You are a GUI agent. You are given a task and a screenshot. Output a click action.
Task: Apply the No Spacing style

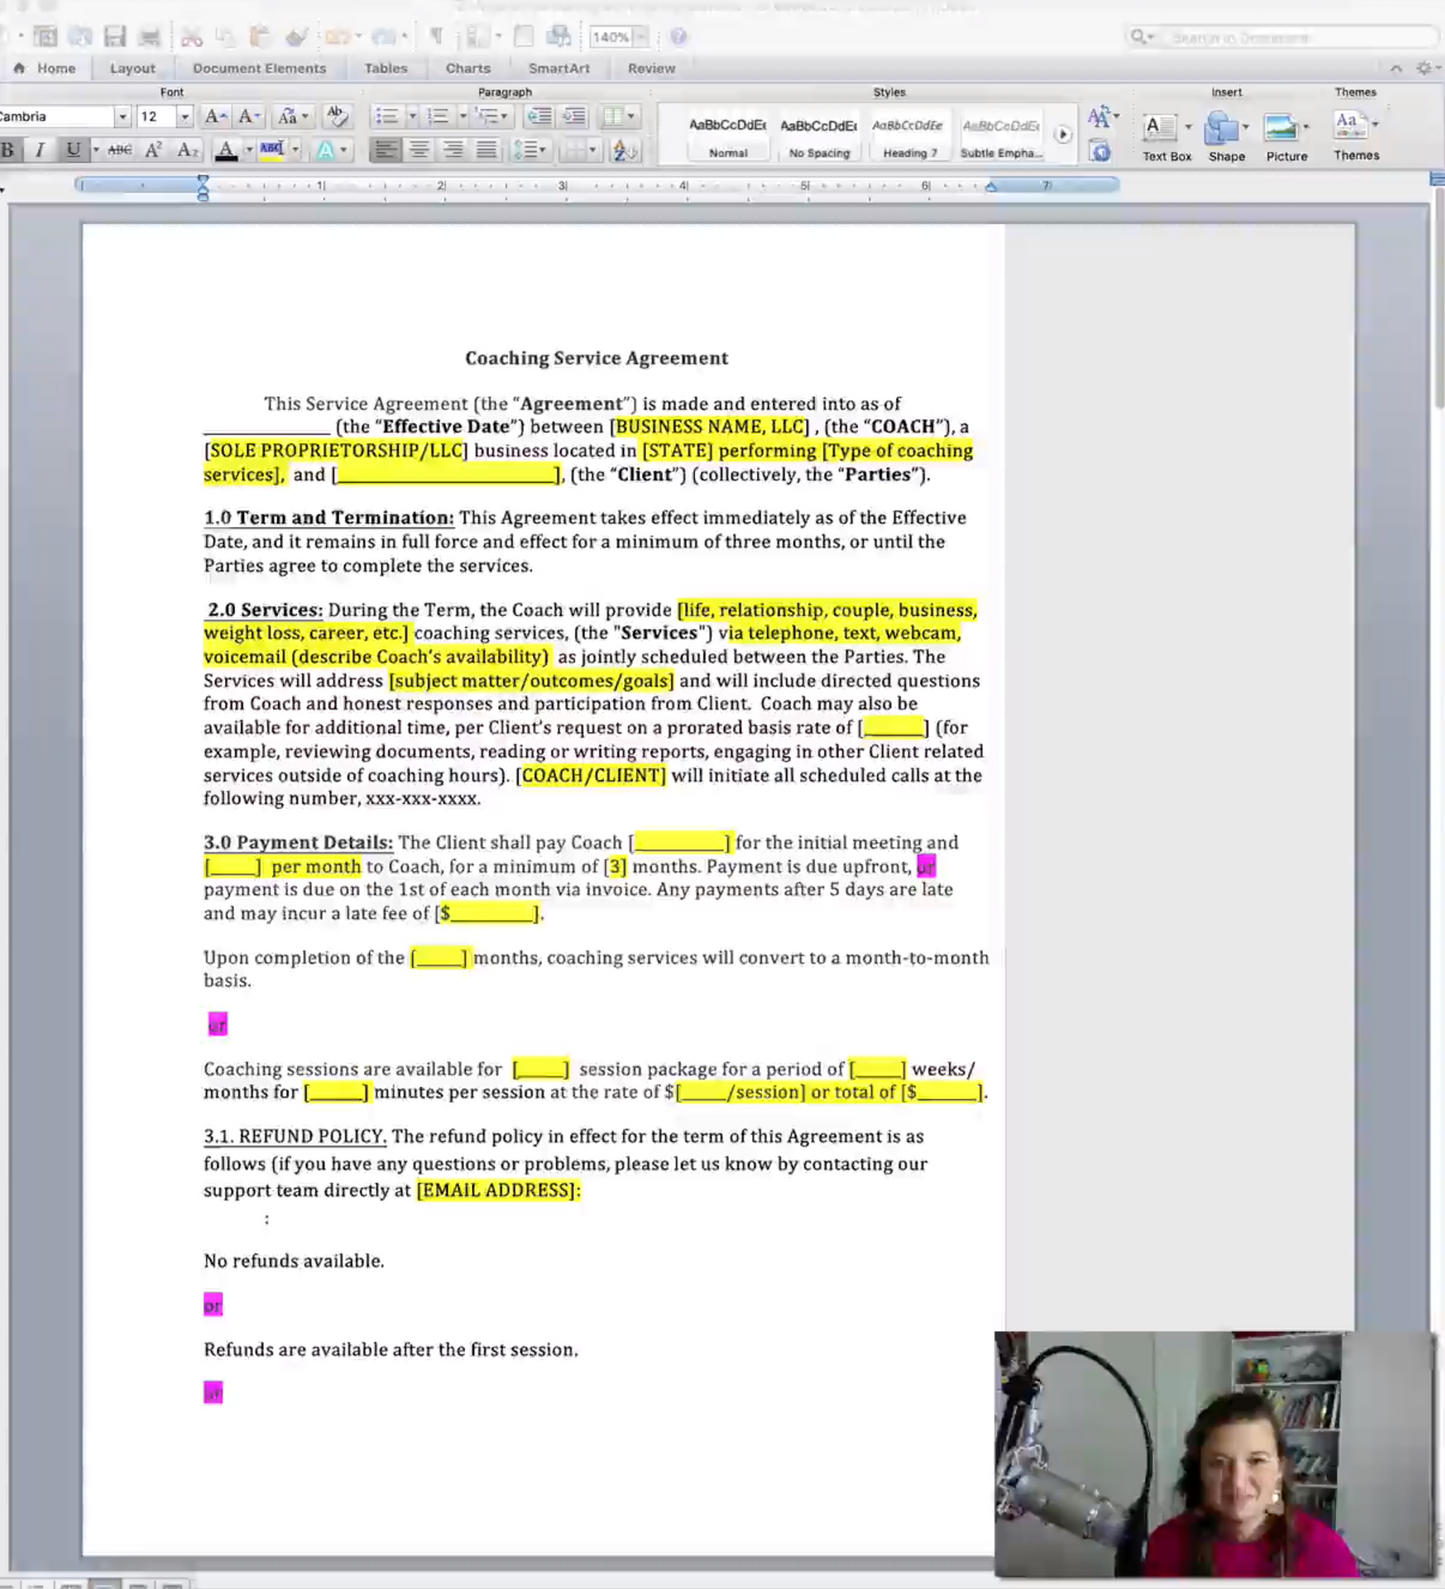point(818,137)
